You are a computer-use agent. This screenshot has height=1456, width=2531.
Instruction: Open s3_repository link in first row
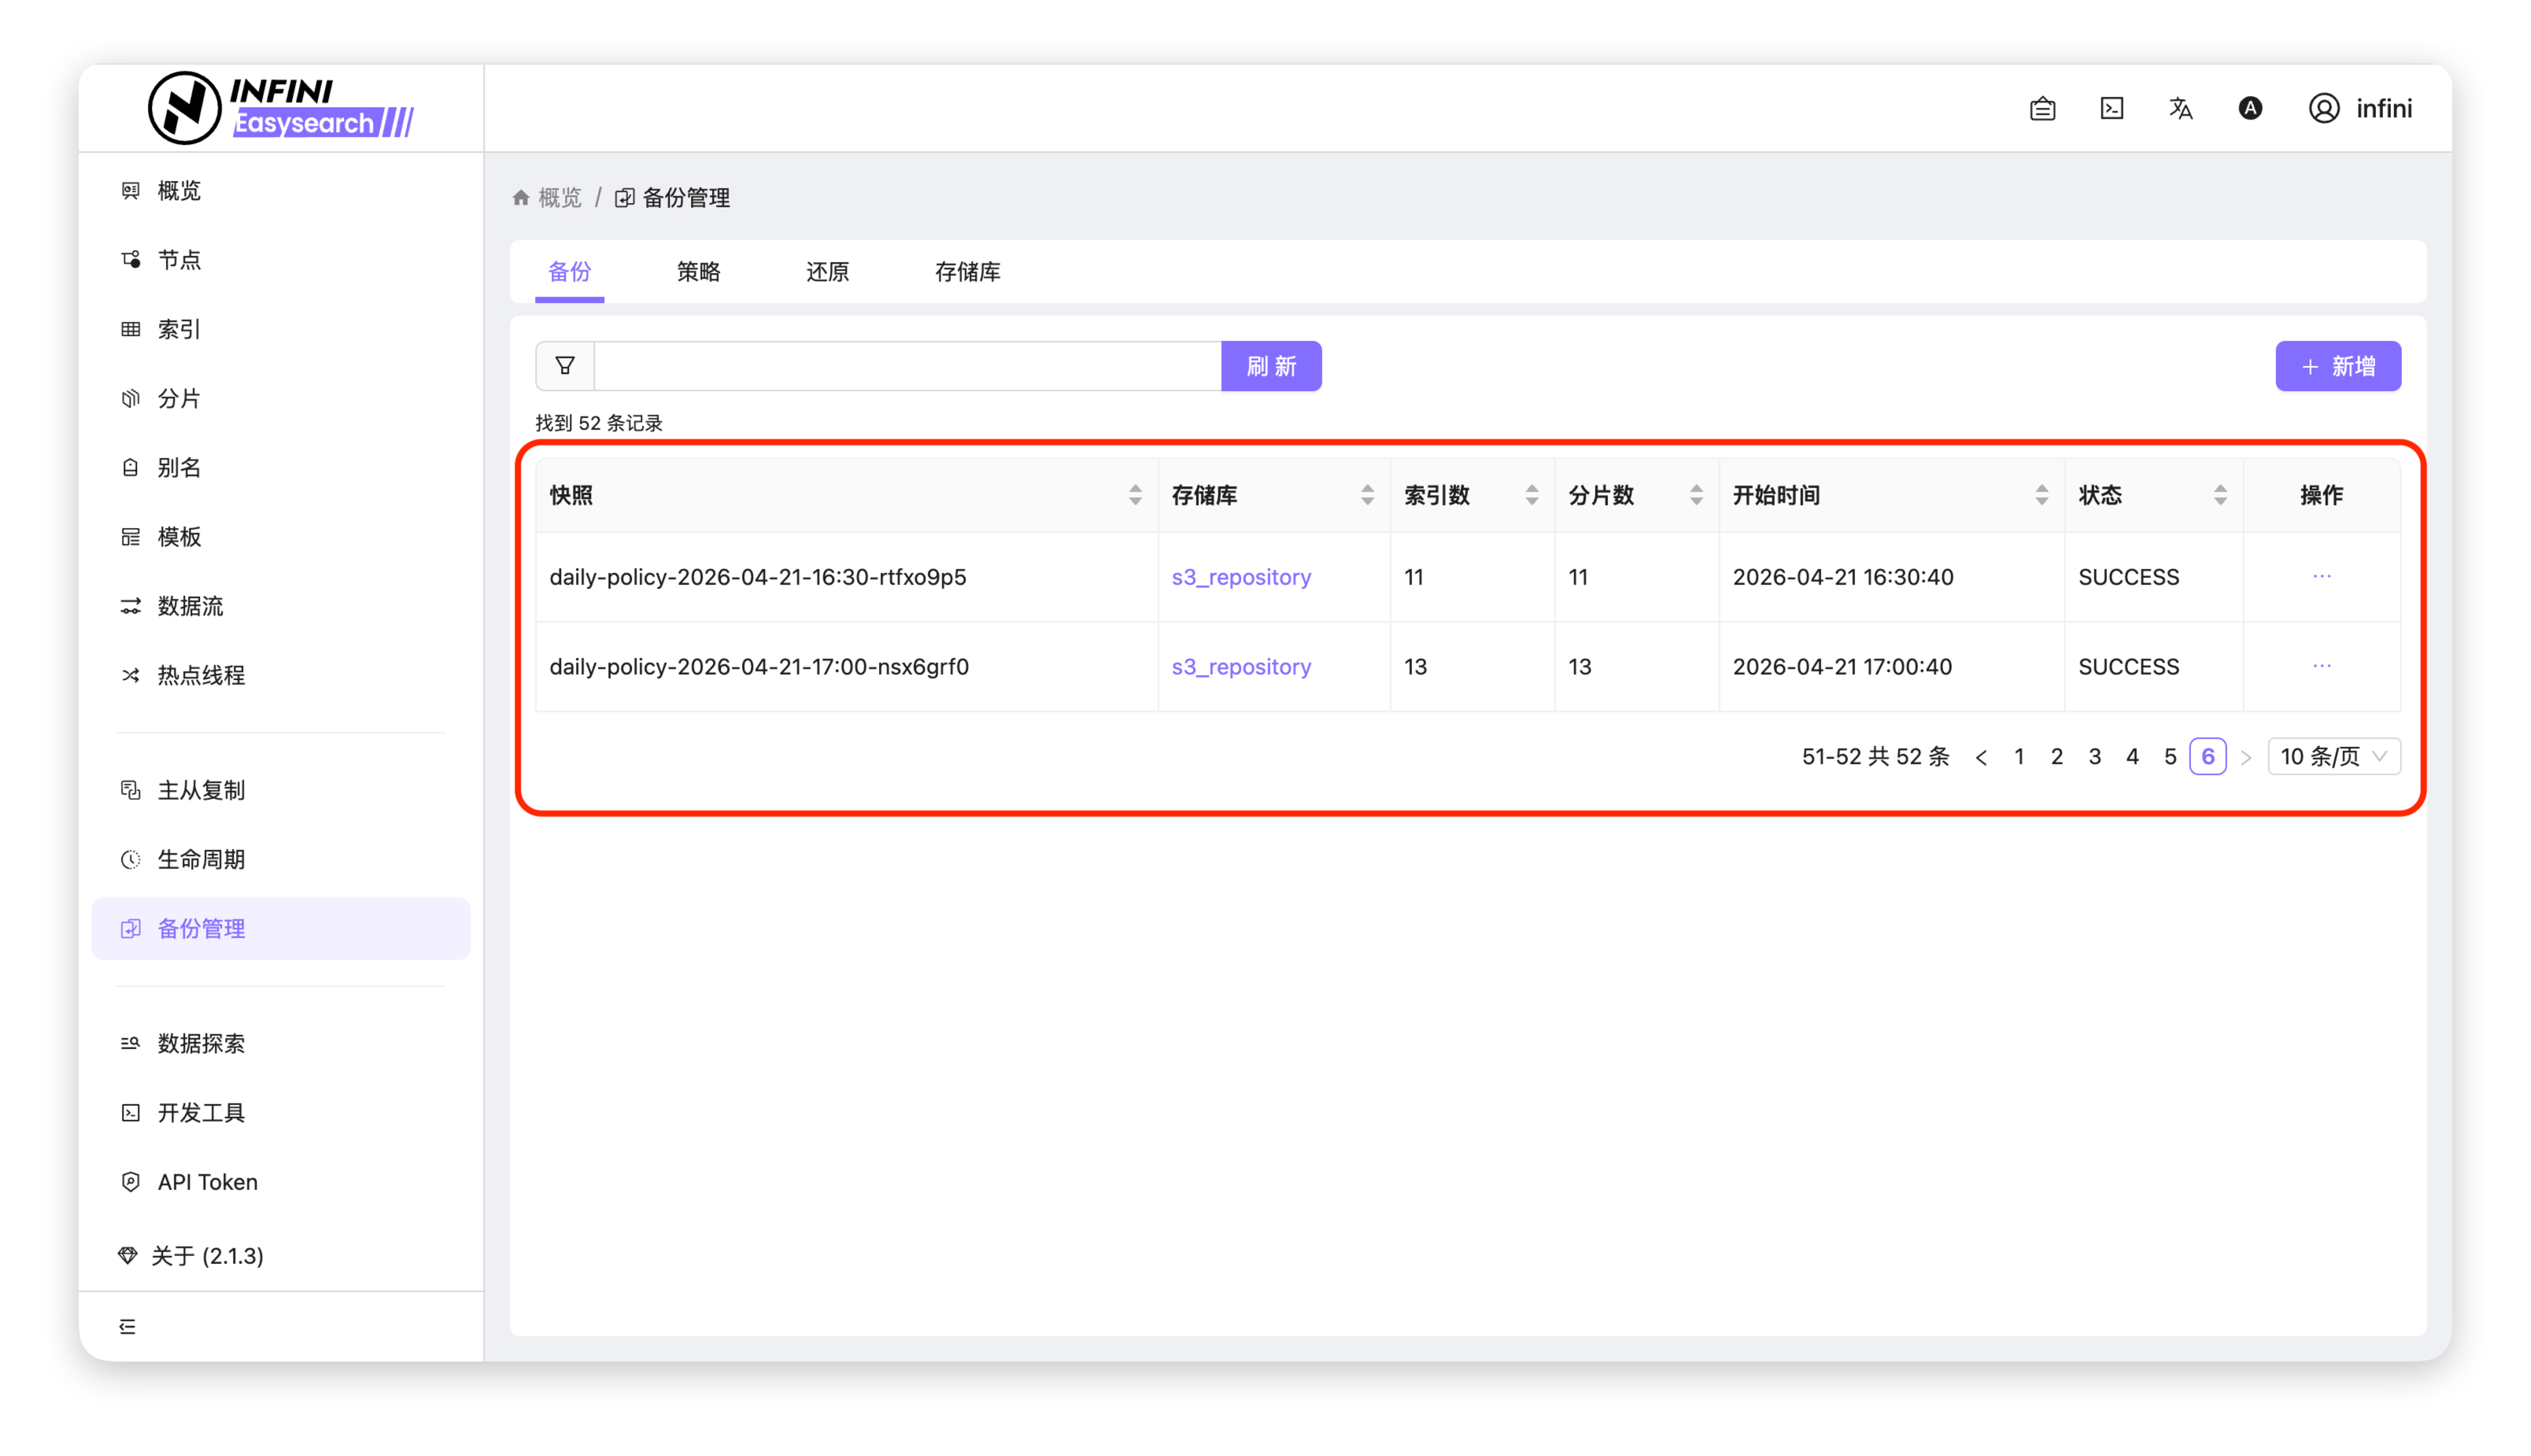click(1241, 577)
